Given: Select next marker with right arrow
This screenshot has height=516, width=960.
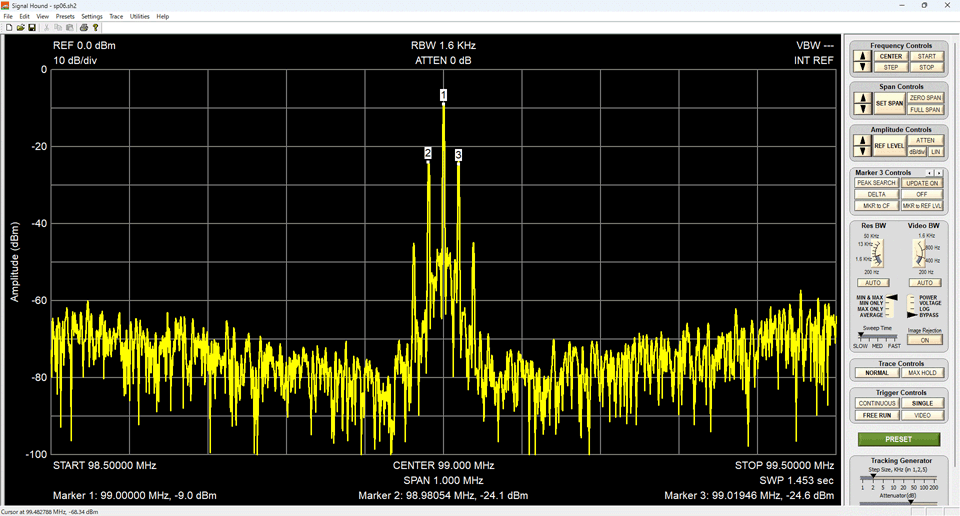Looking at the screenshot, I should pyautogui.click(x=939, y=173).
